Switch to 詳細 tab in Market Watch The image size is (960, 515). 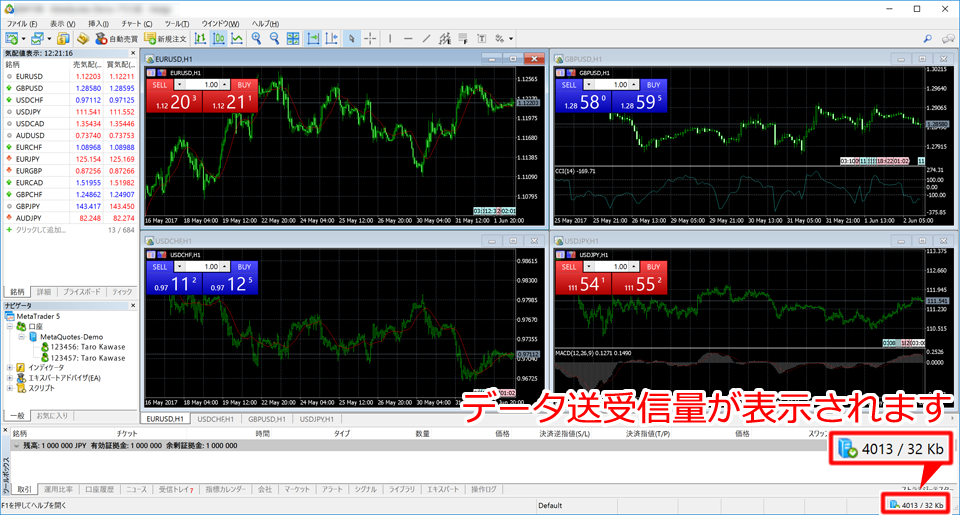pos(44,292)
